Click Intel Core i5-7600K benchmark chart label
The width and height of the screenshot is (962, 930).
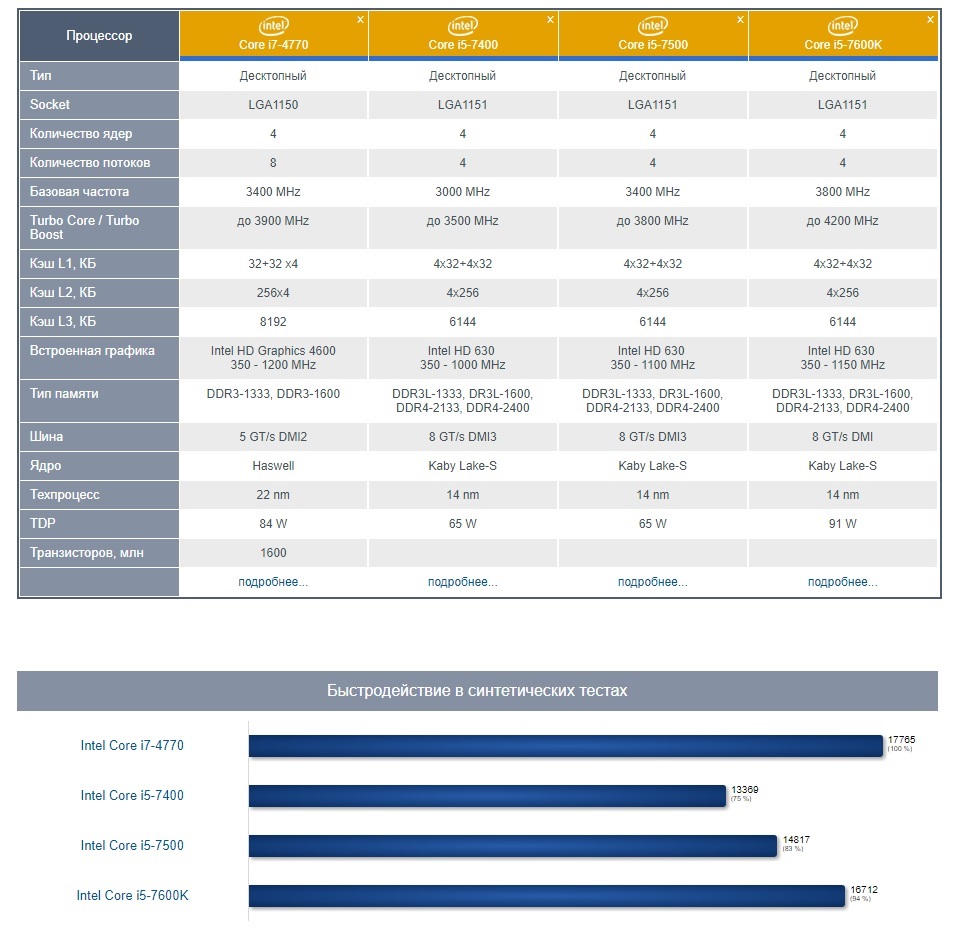click(x=132, y=895)
